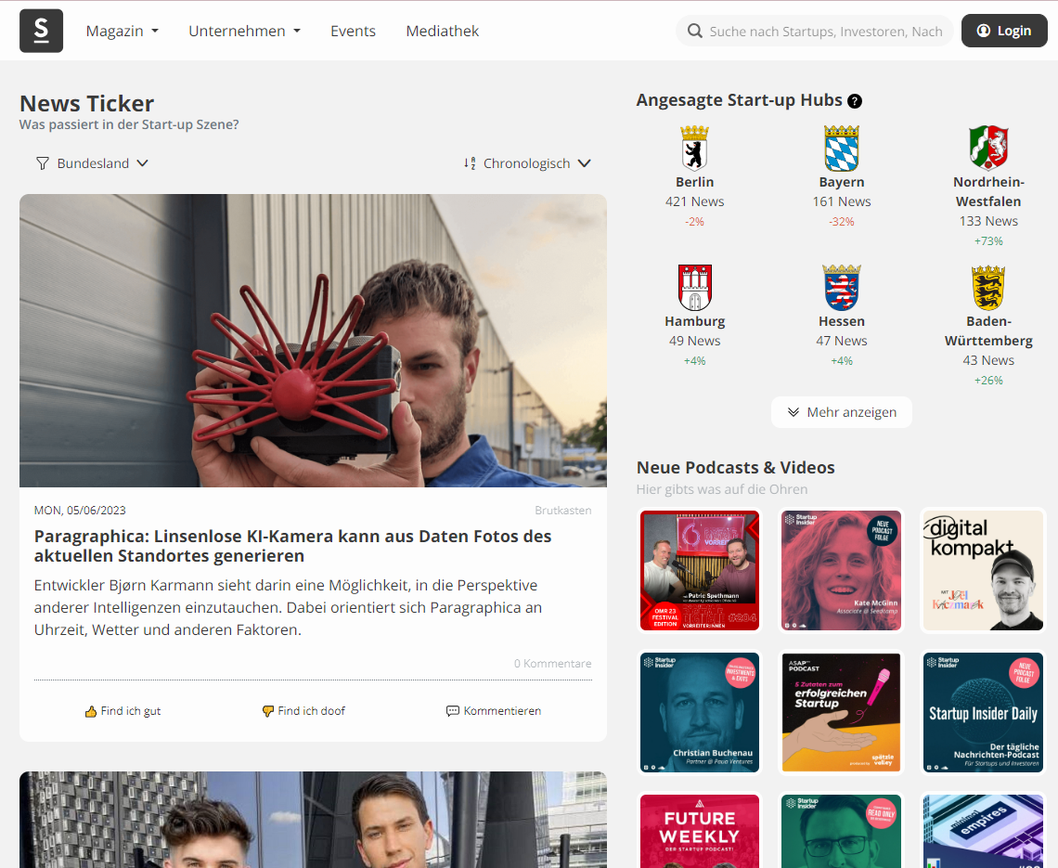Open the green Read Only podcast tile

(841, 831)
